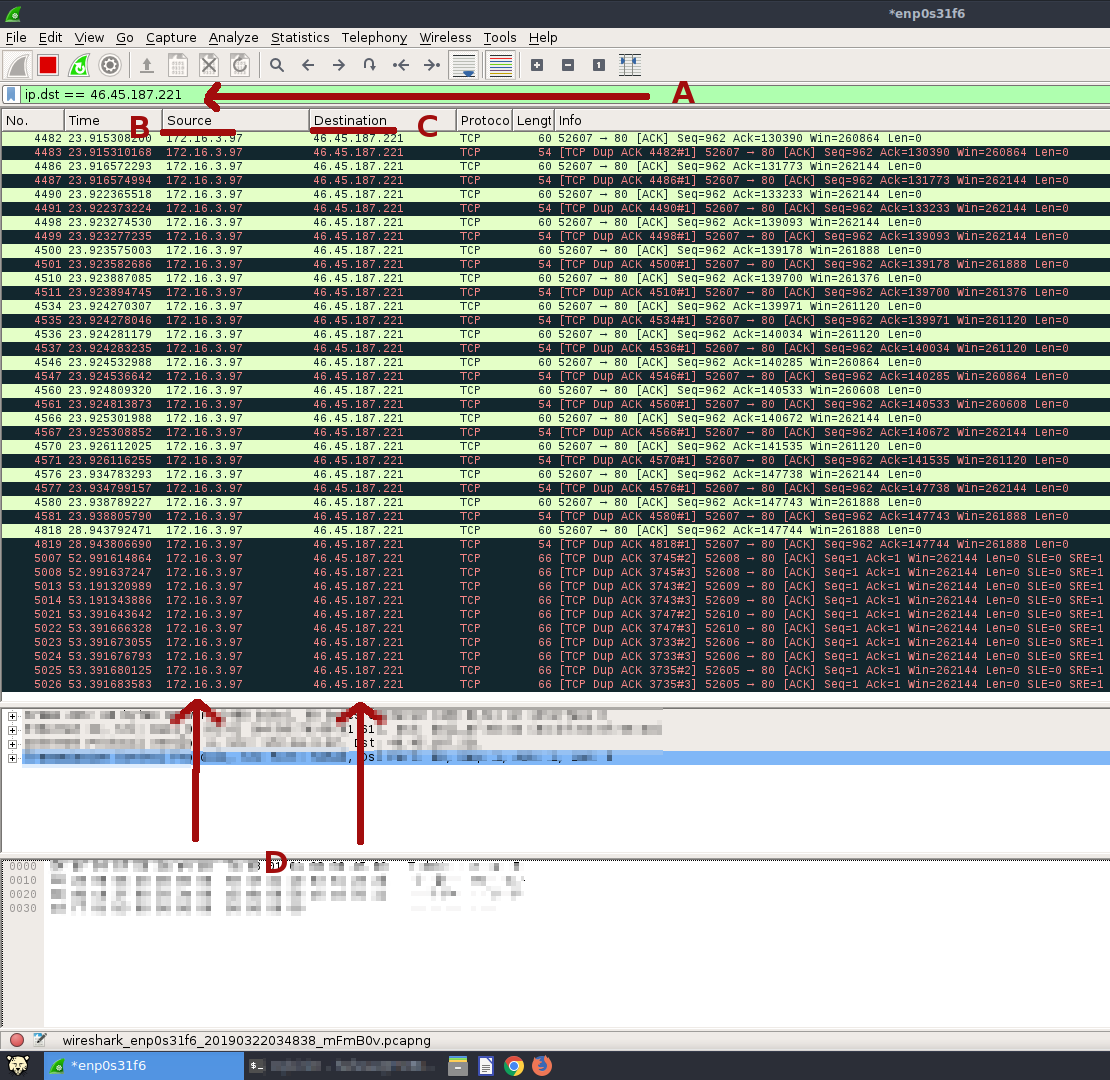Sort packets by the No. column
This screenshot has height=1080, width=1110.
(33, 120)
